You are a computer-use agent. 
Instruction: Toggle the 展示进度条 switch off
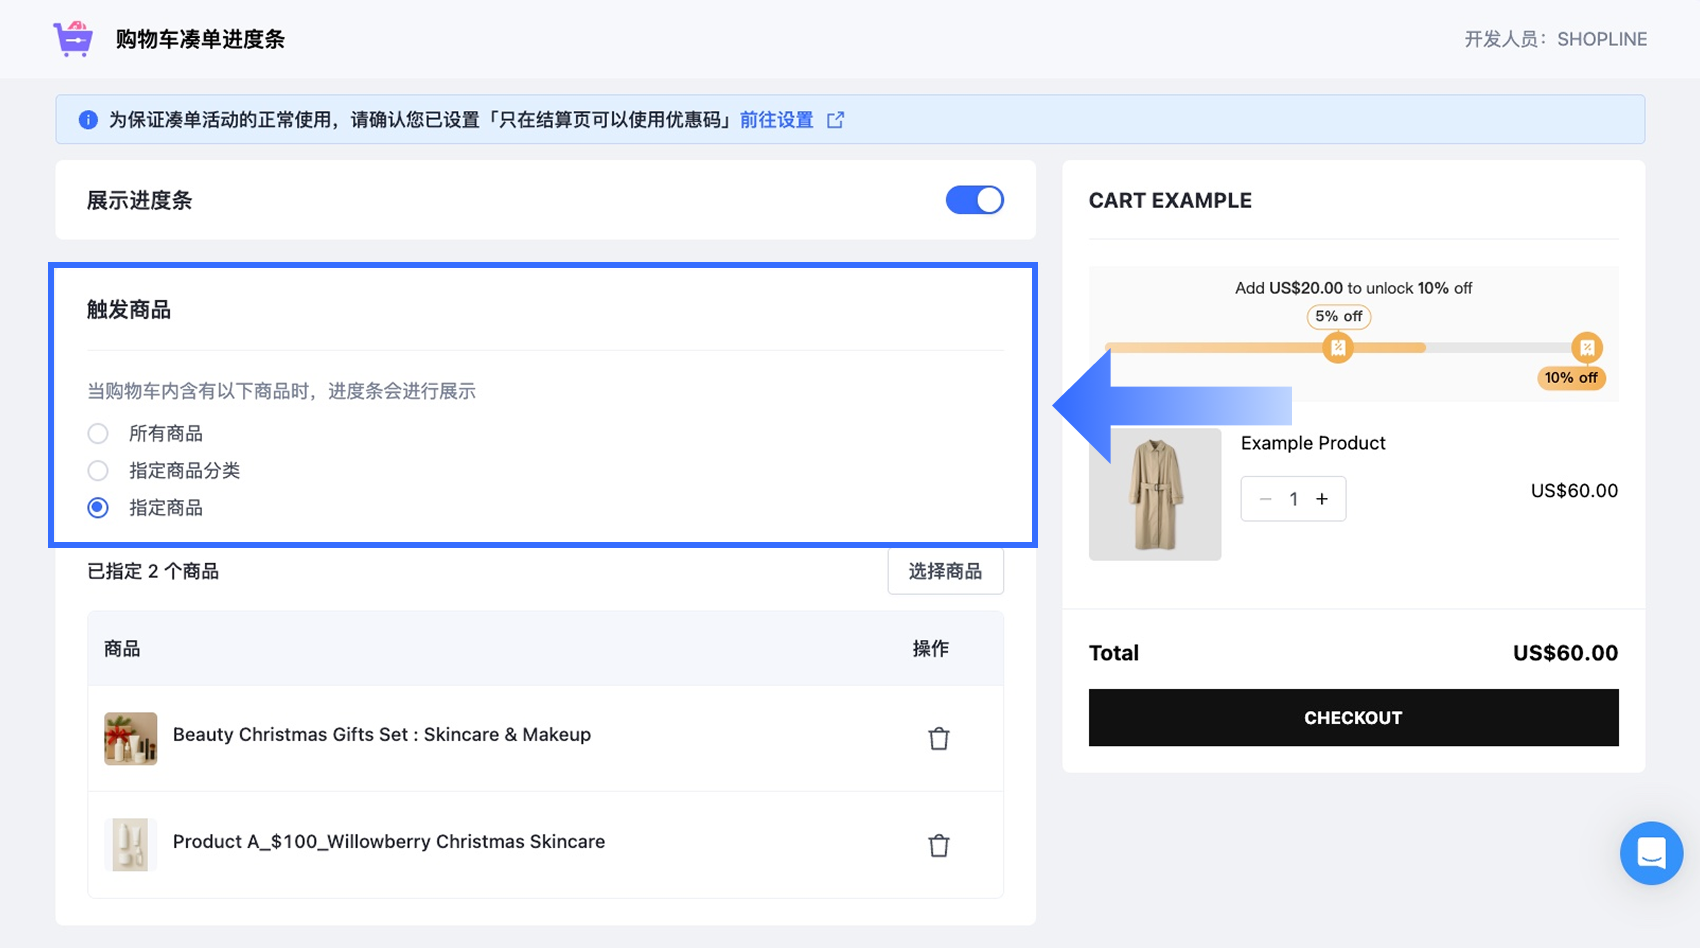coord(974,200)
